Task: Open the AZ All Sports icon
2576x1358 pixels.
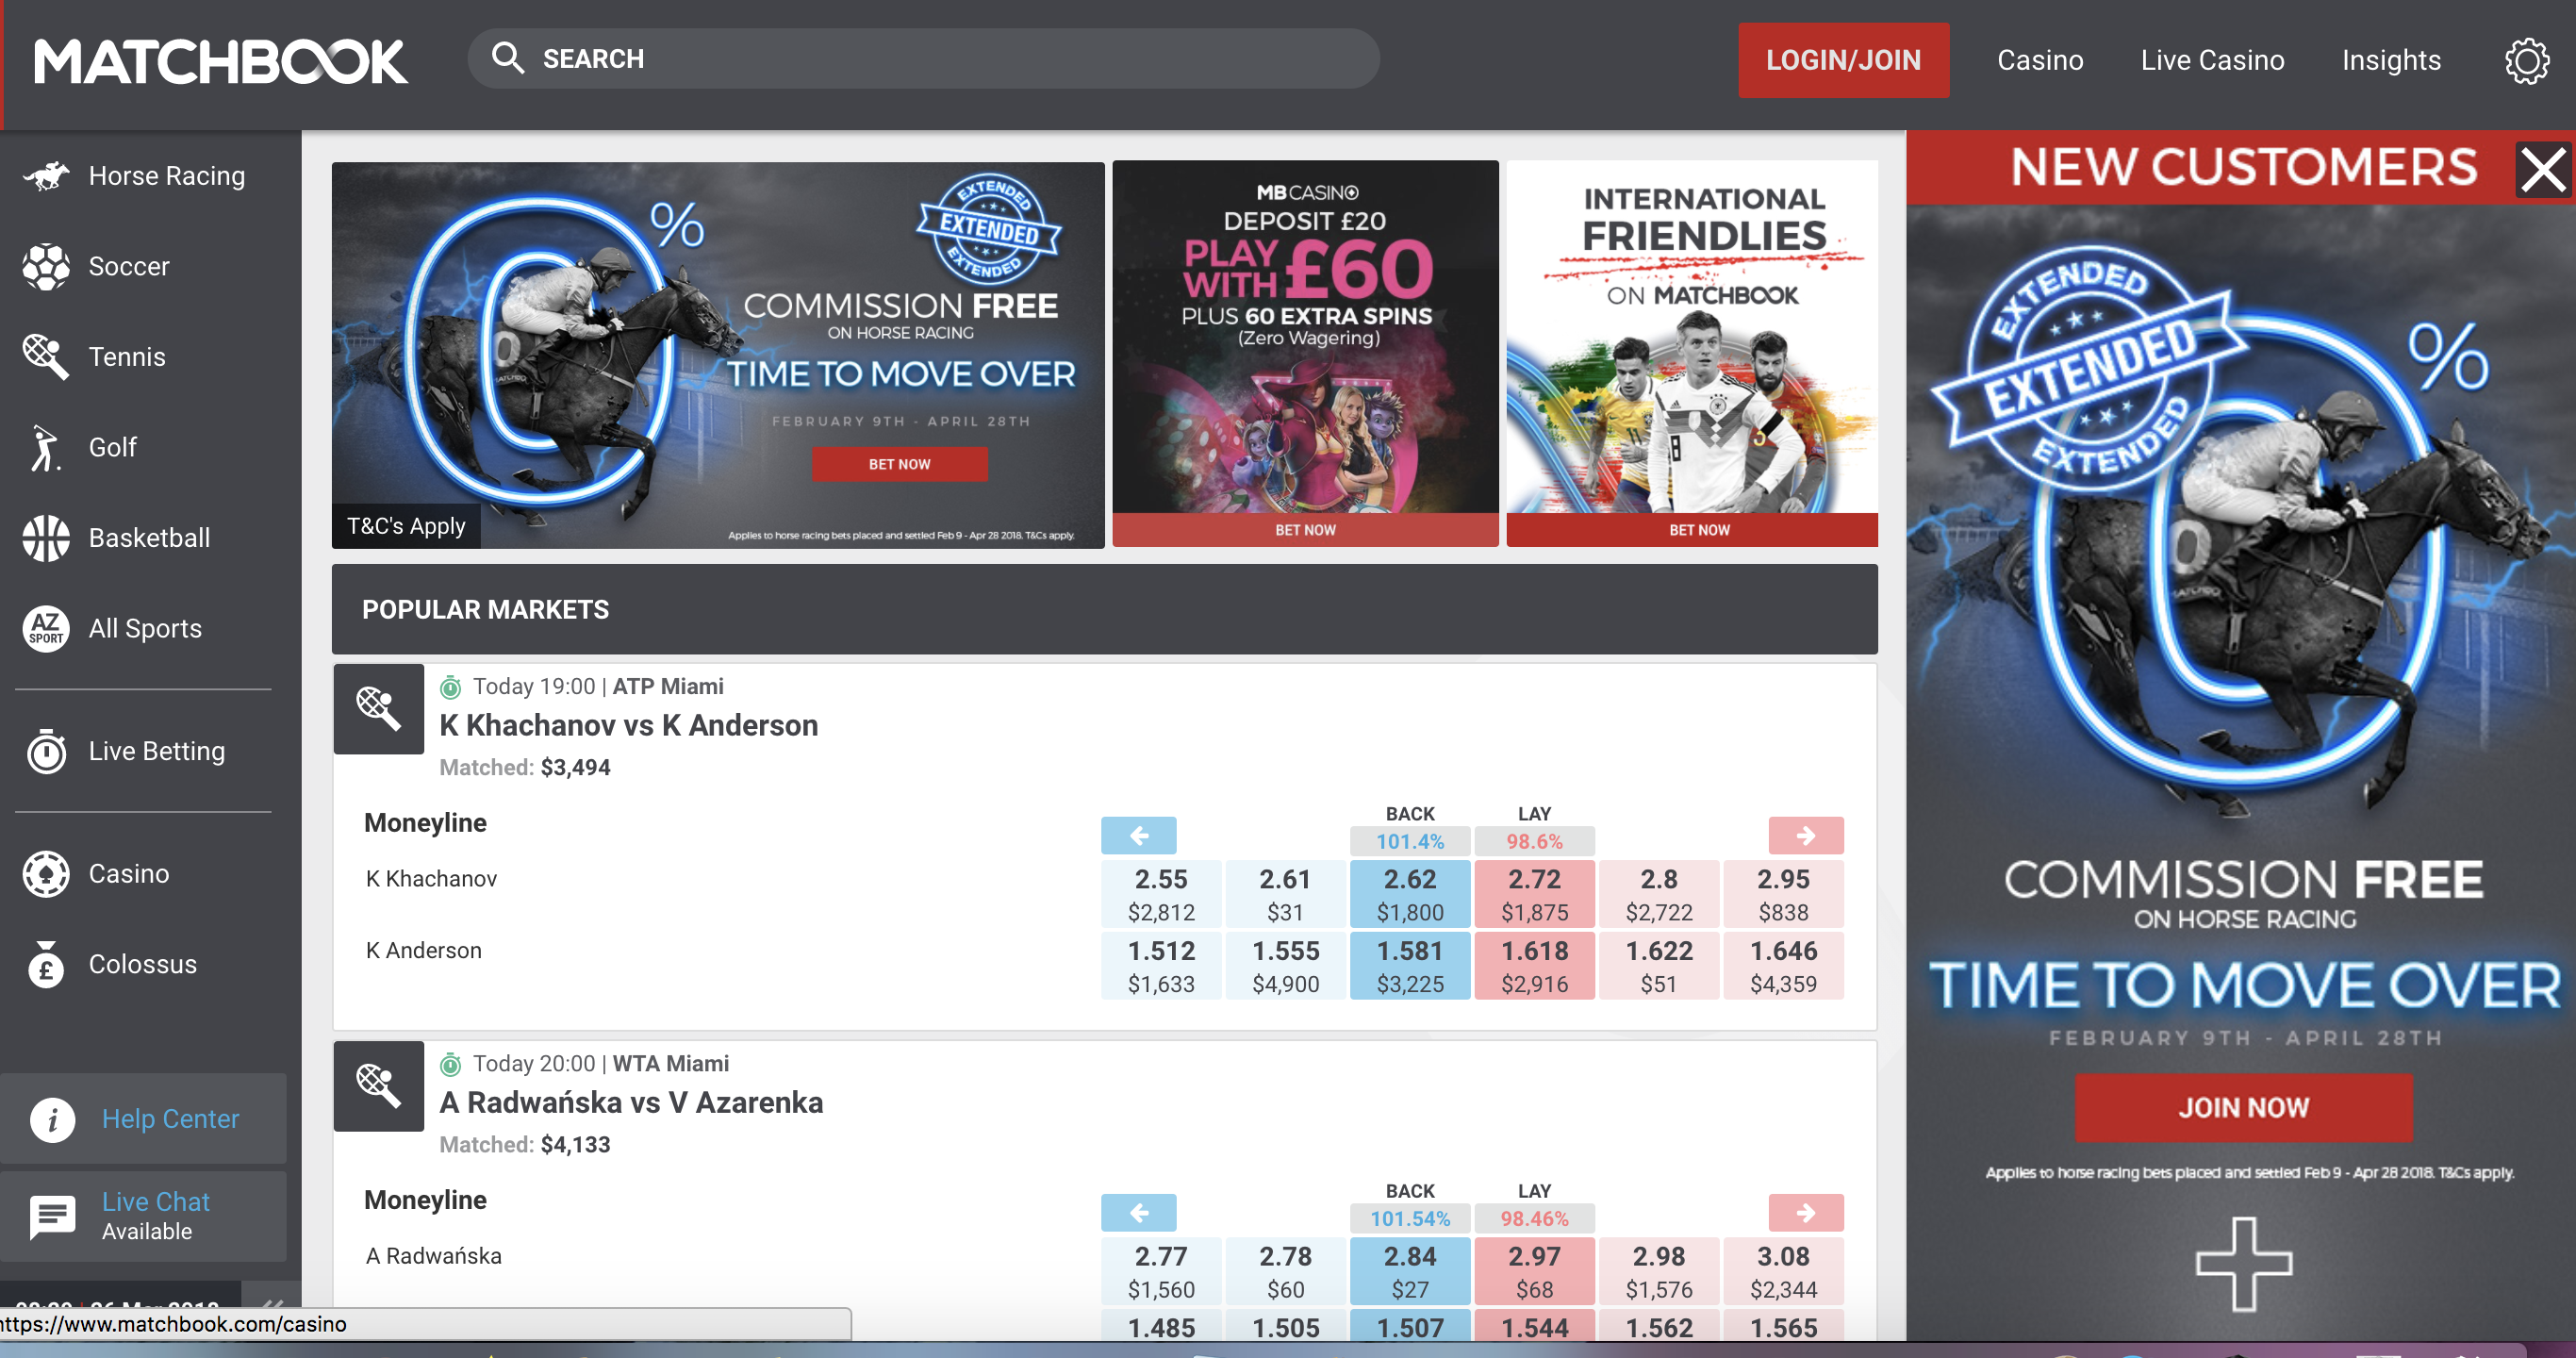Action: pos(46,629)
